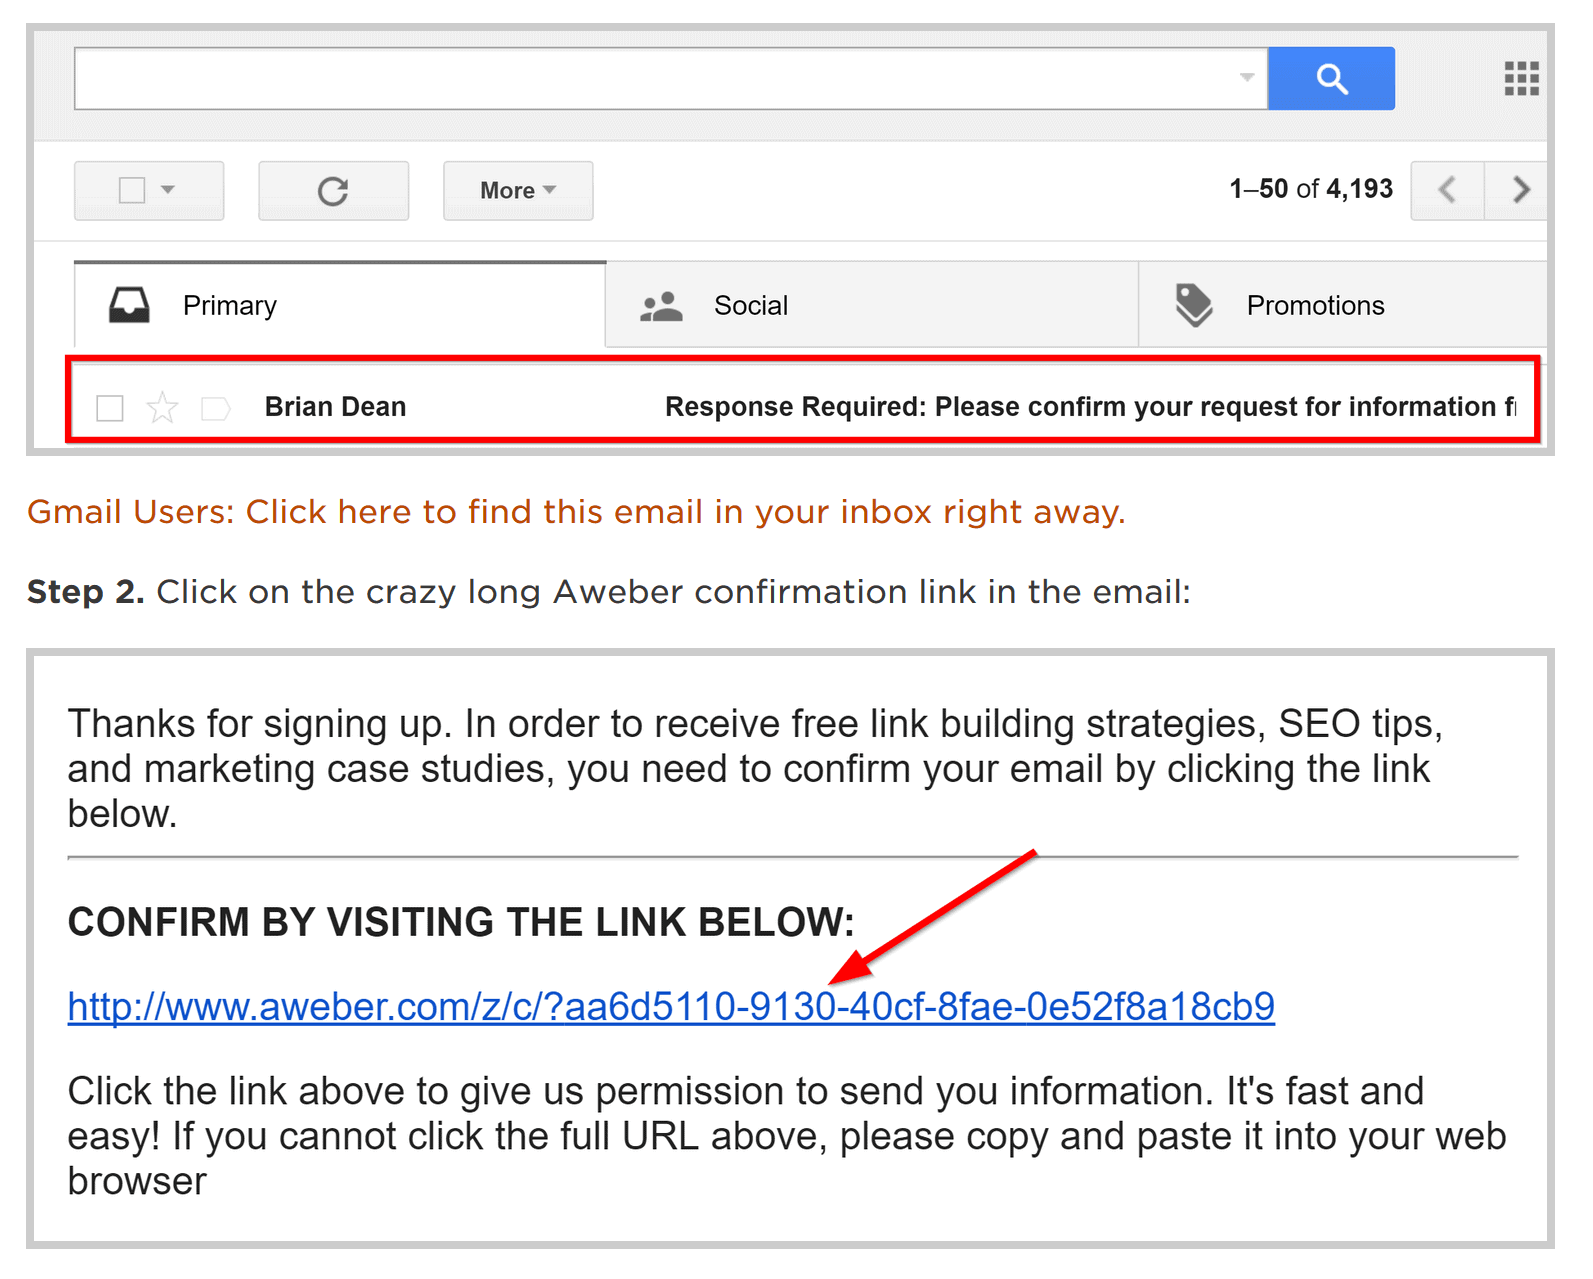1593x1279 pixels.
Task: Open the Brian Dean sender name
Action: 335,407
